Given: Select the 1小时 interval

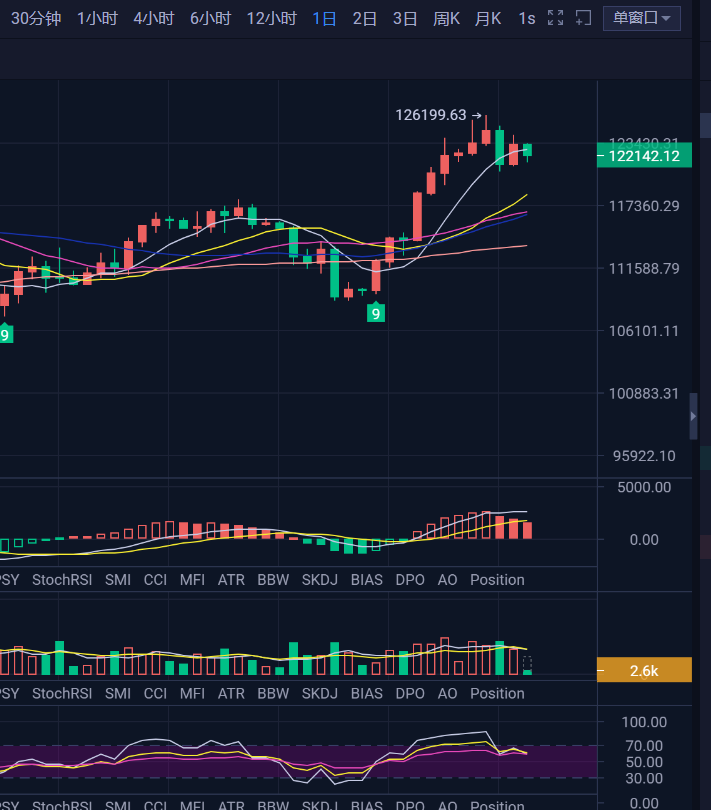Looking at the screenshot, I should pos(97,18).
